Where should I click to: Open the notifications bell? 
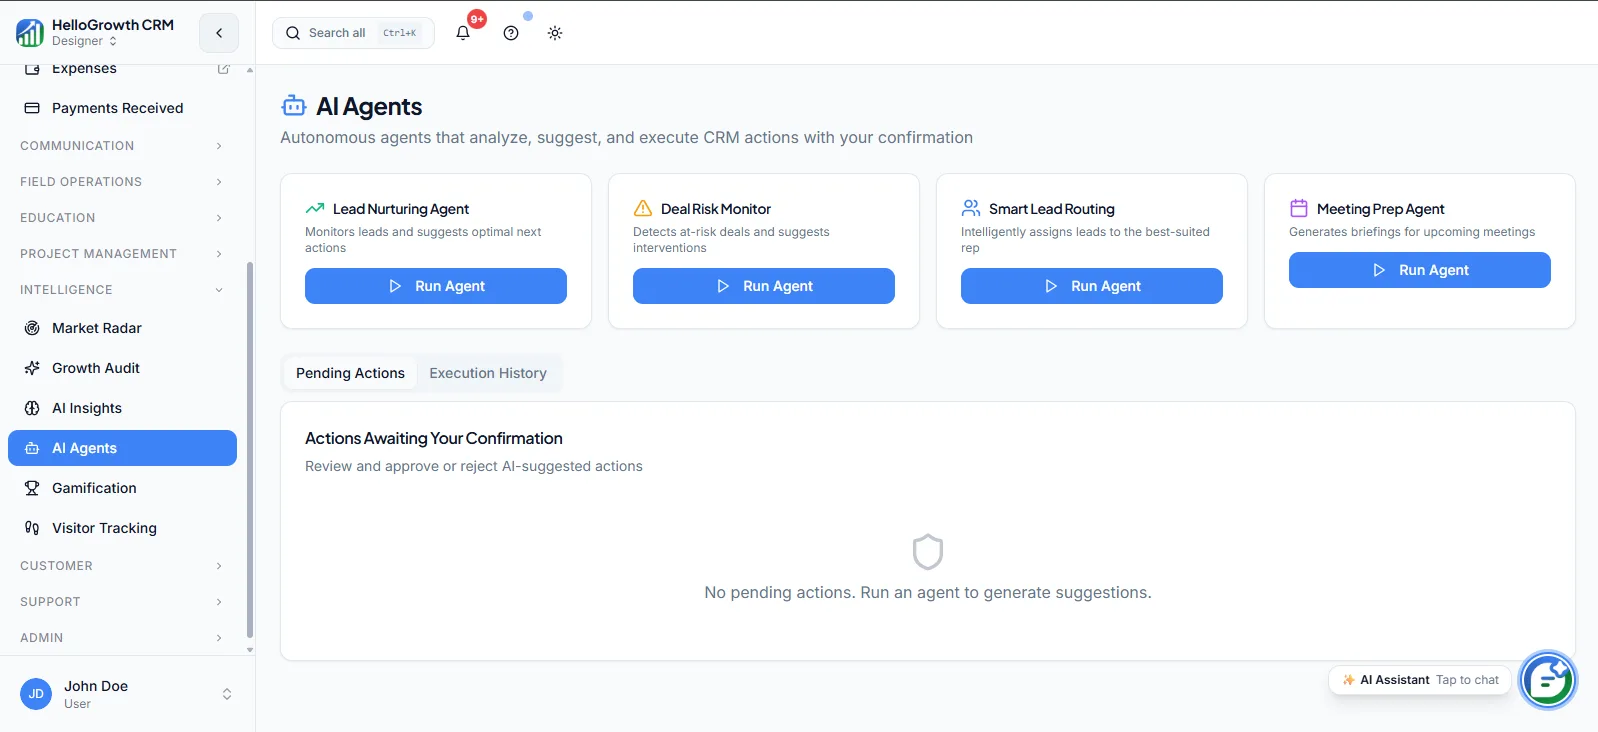pyautogui.click(x=463, y=33)
